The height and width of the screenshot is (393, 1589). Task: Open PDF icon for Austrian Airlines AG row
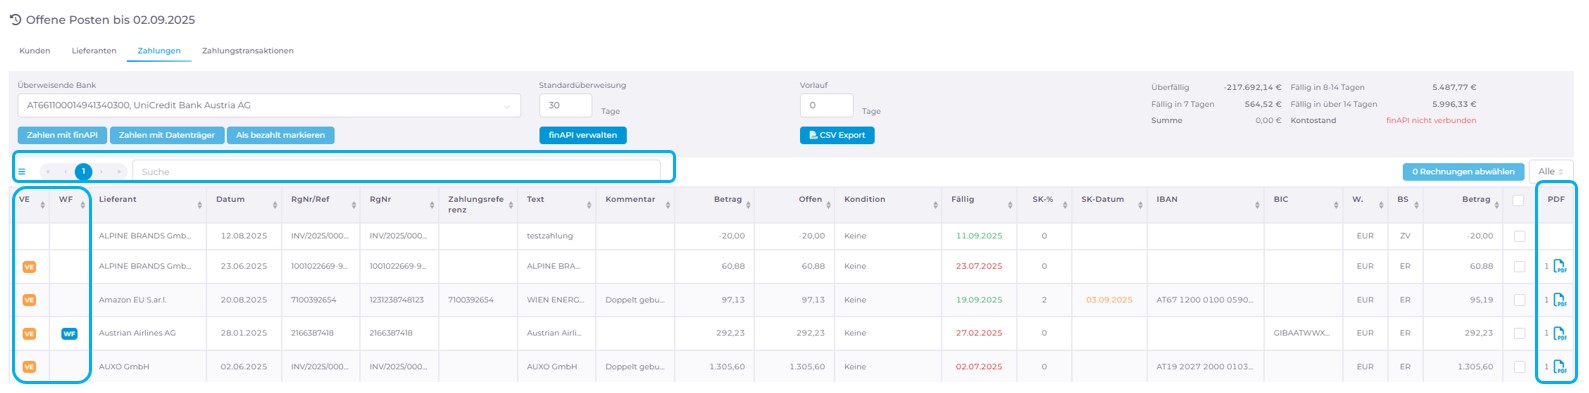pos(1559,334)
